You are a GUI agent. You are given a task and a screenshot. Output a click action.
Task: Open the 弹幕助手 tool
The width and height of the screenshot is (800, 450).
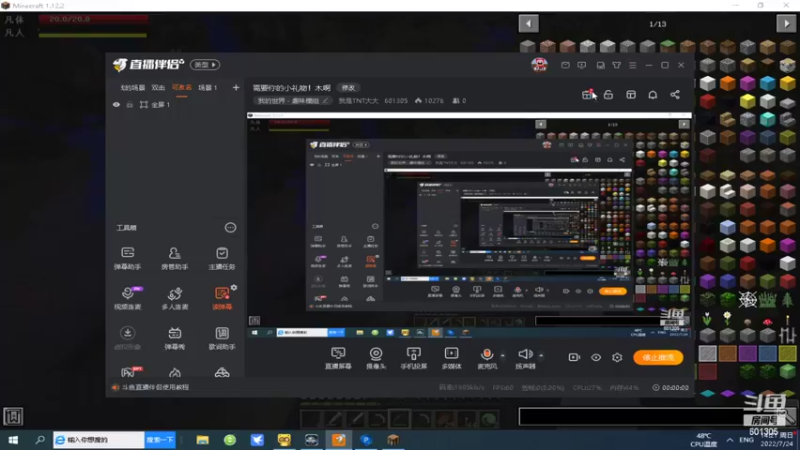128,258
